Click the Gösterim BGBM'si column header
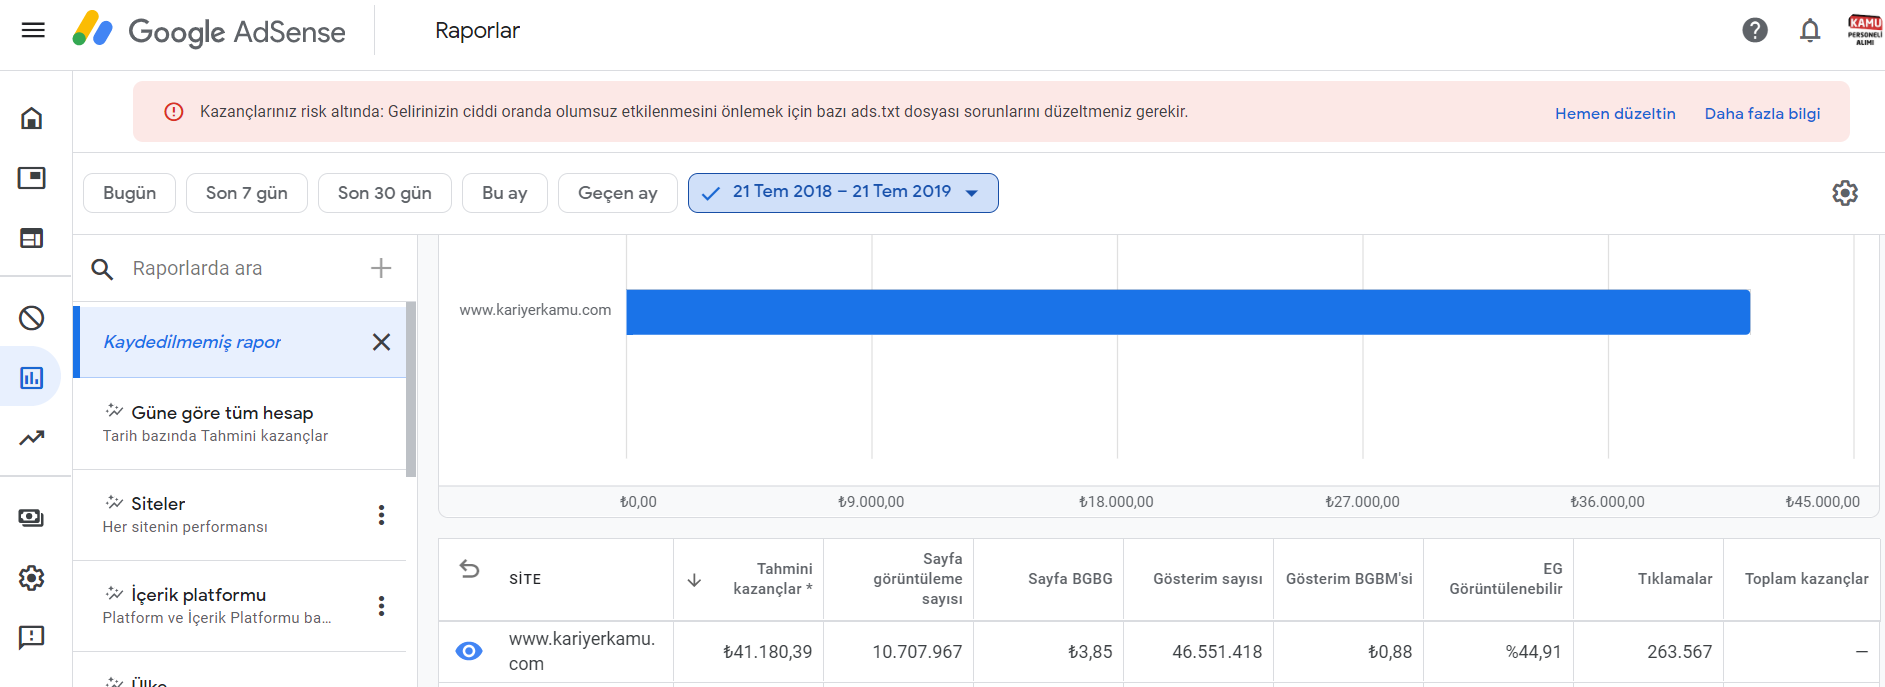Screen dimensions: 1885x687 [x=1349, y=579]
